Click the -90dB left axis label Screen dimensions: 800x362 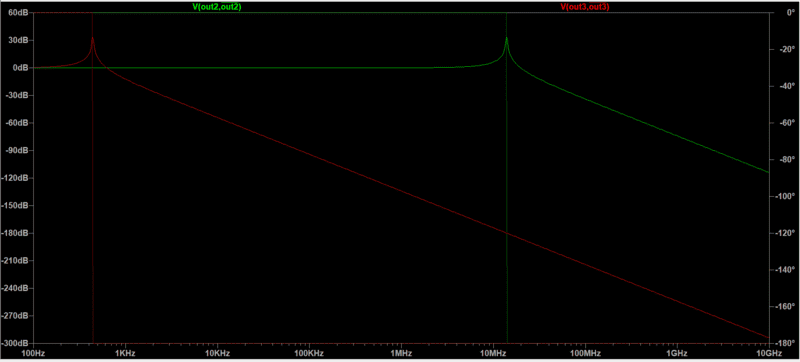coord(17,150)
